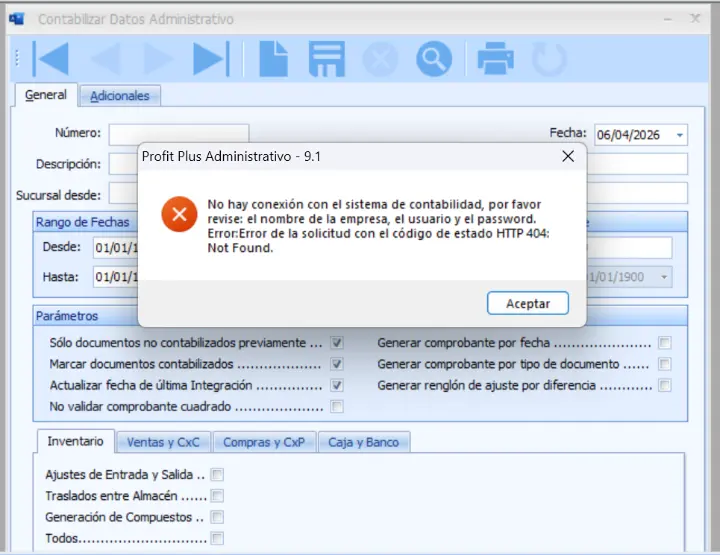Select the 'Caja y Banco' tab
Screen dimensions: 720x555
click(364, 442)
